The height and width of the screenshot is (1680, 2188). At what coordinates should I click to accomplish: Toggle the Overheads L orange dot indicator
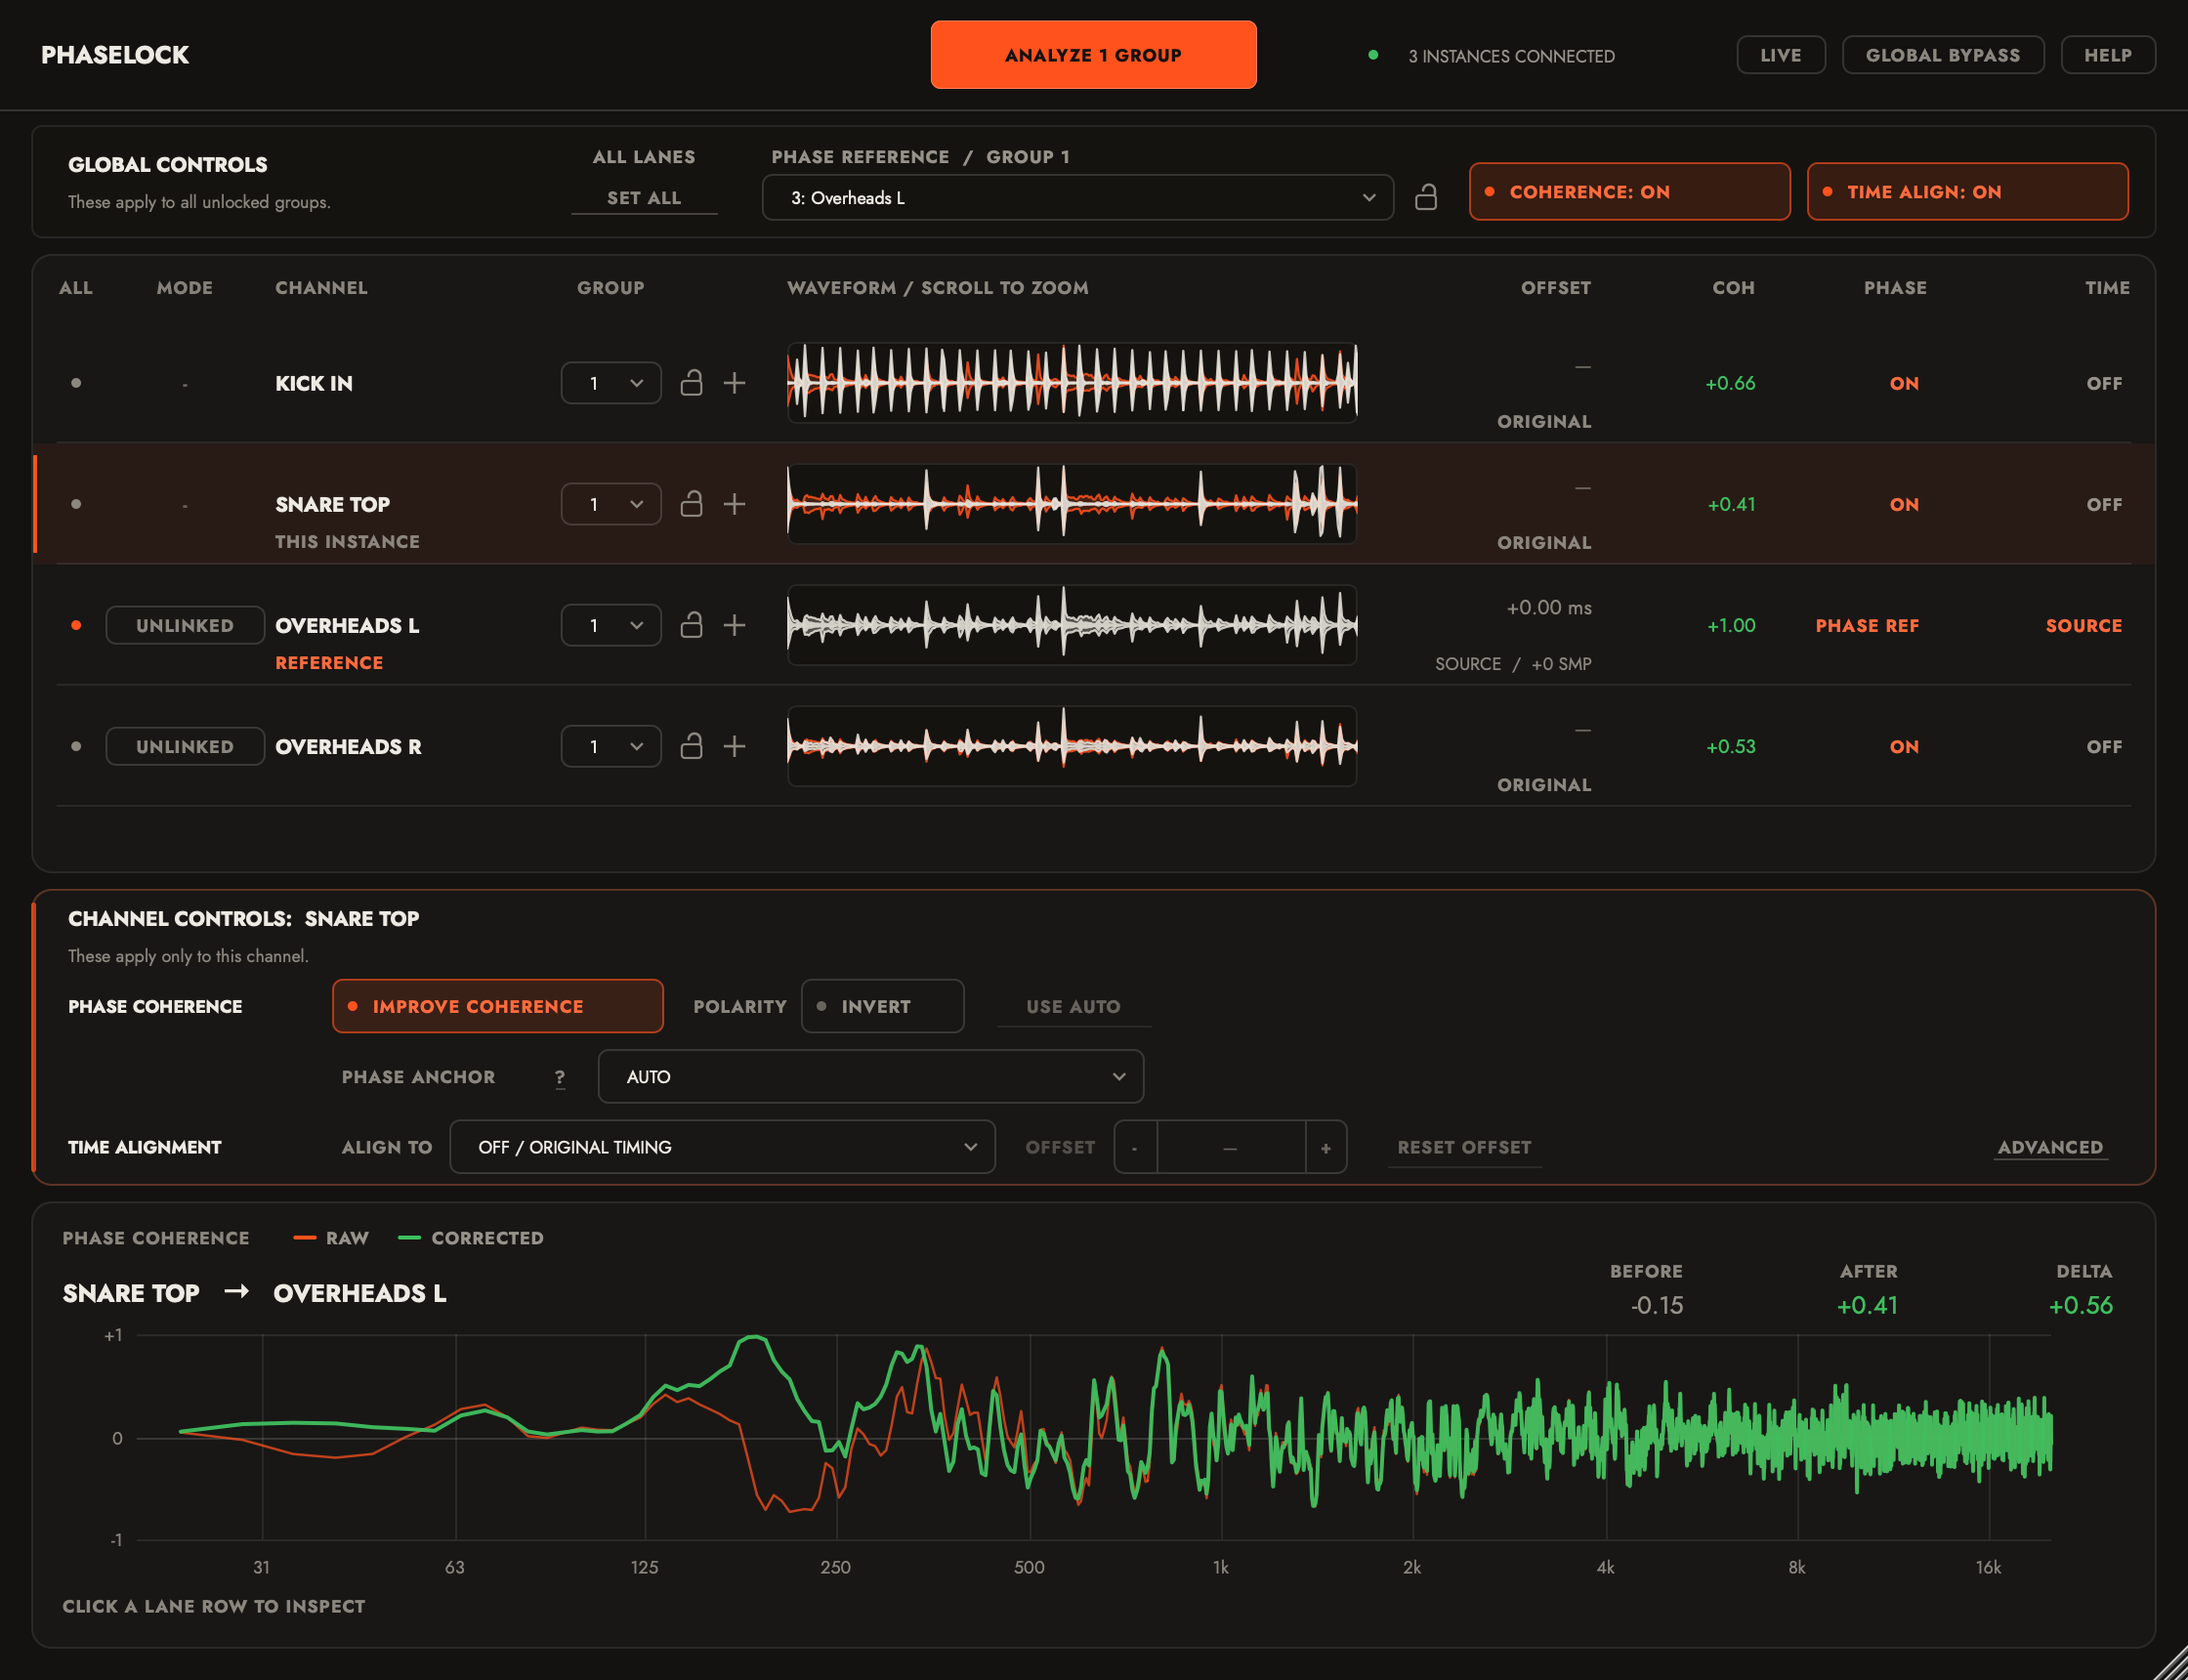click(76, 625)
